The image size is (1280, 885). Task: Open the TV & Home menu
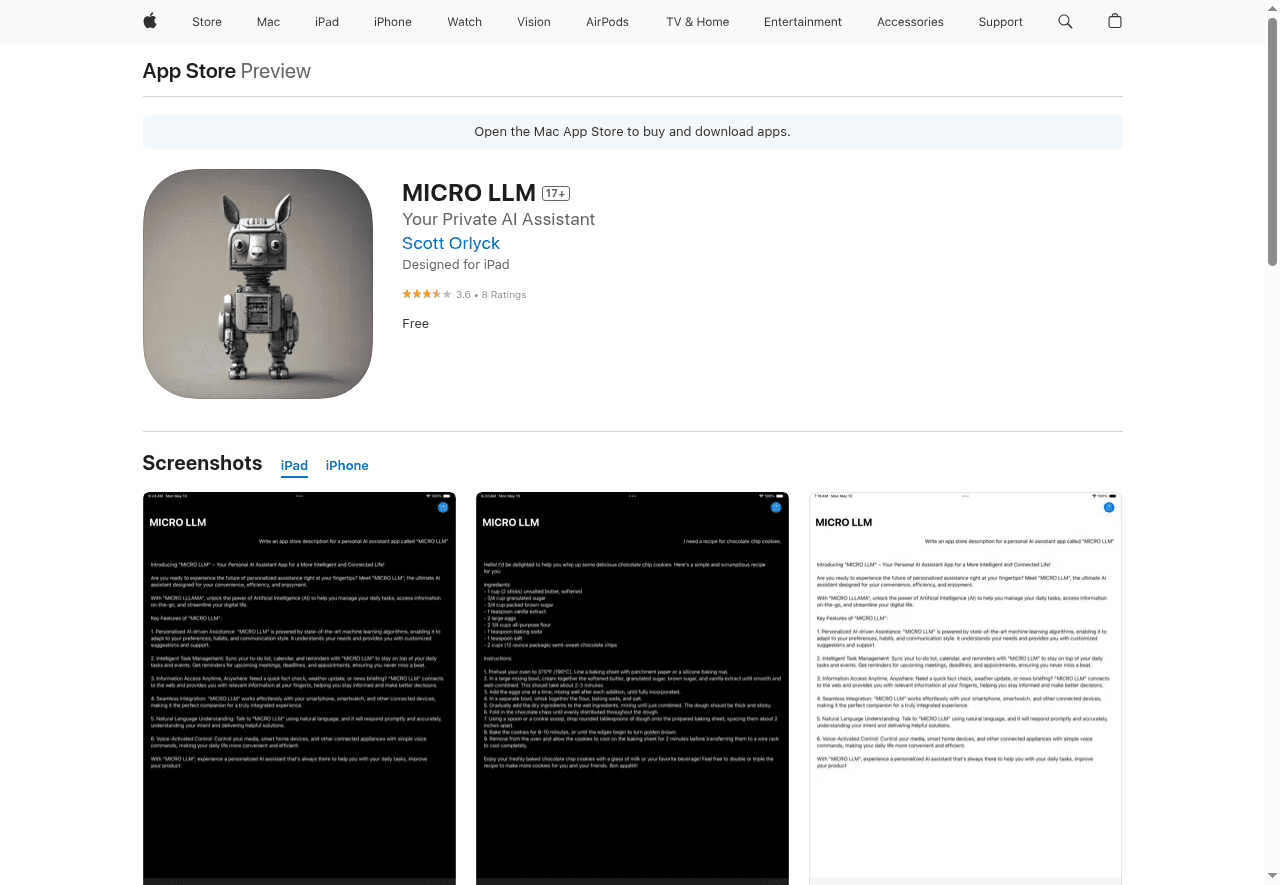click(x=697, y=22)
